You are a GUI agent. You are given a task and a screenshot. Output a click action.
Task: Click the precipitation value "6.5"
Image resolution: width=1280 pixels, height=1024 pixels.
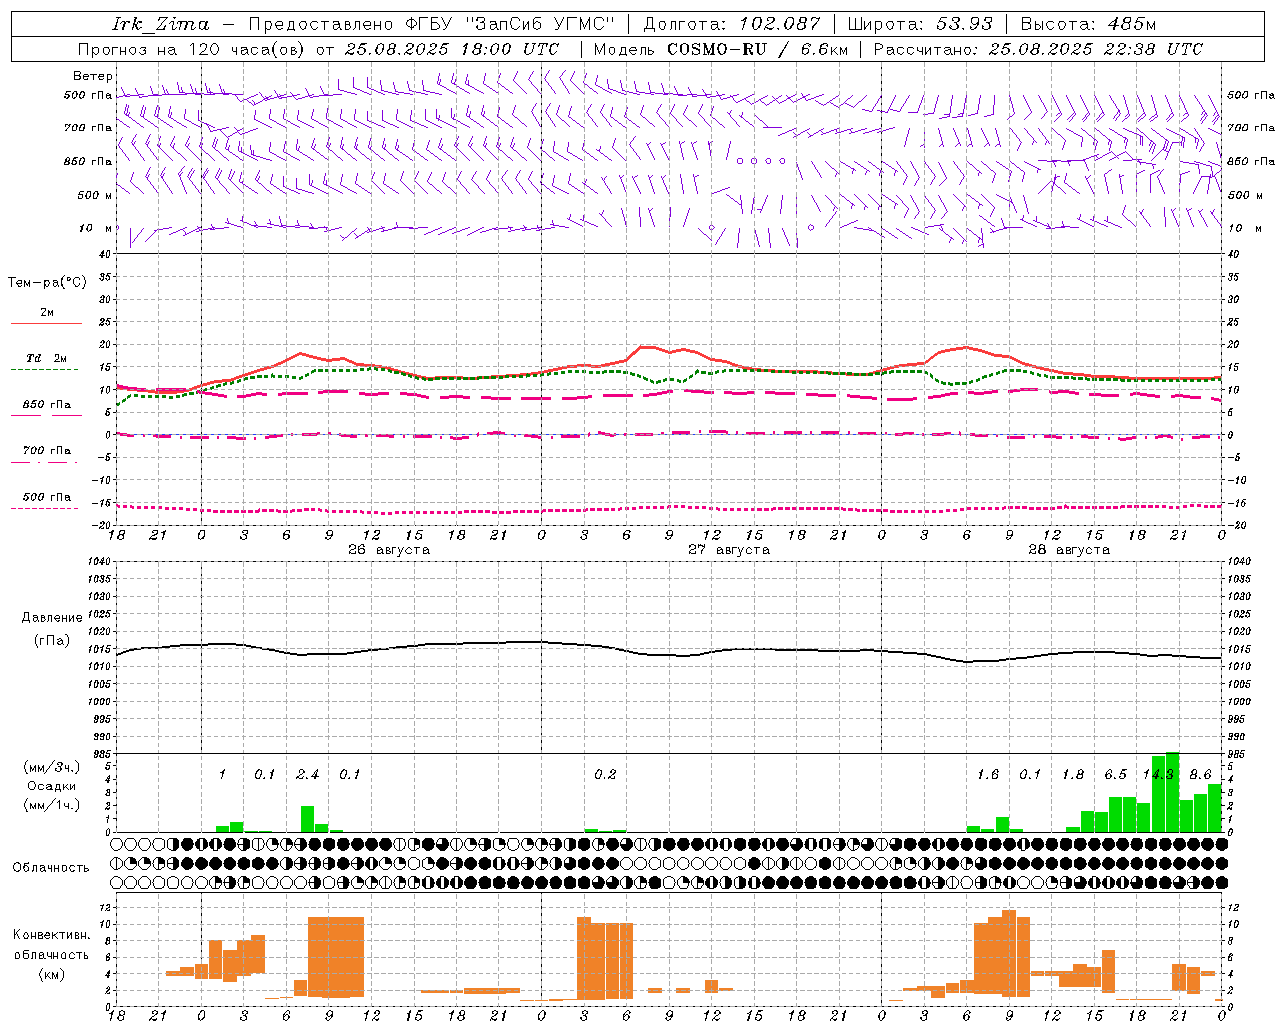pos(1115,774)
